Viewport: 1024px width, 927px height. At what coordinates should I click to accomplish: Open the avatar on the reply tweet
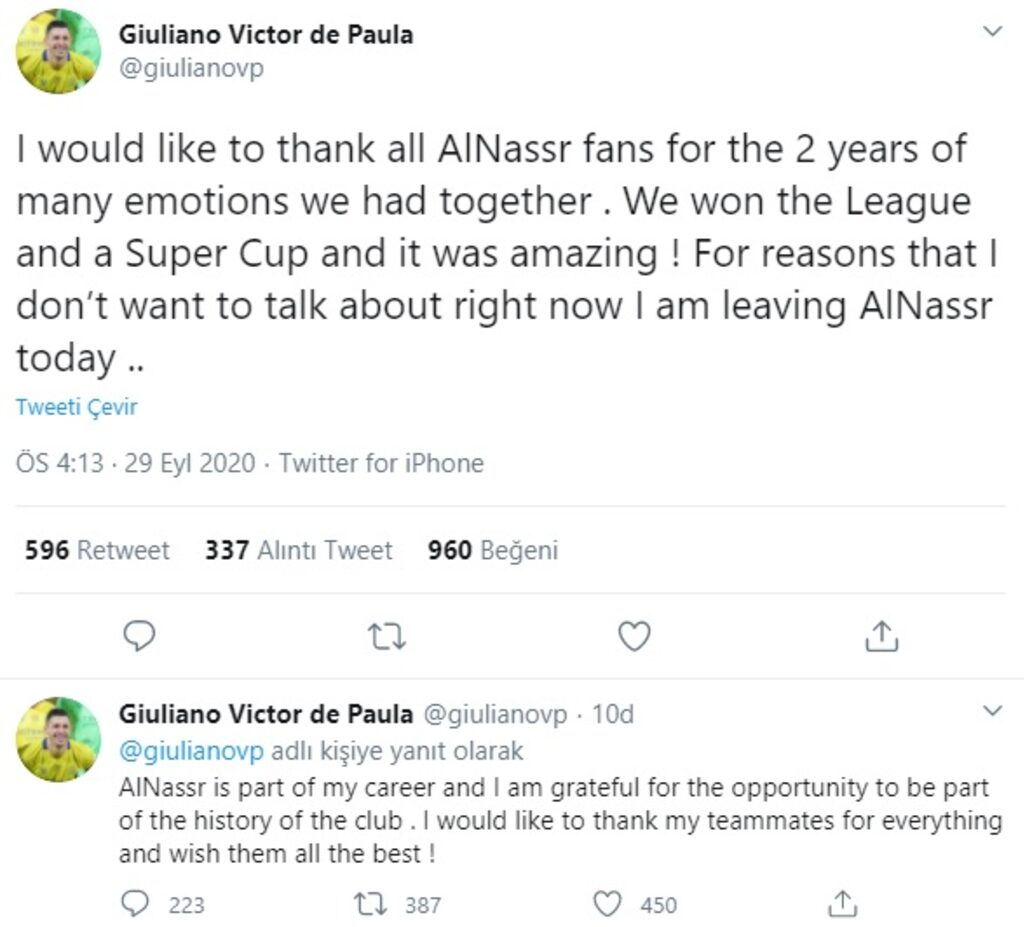tap(58, 740)
